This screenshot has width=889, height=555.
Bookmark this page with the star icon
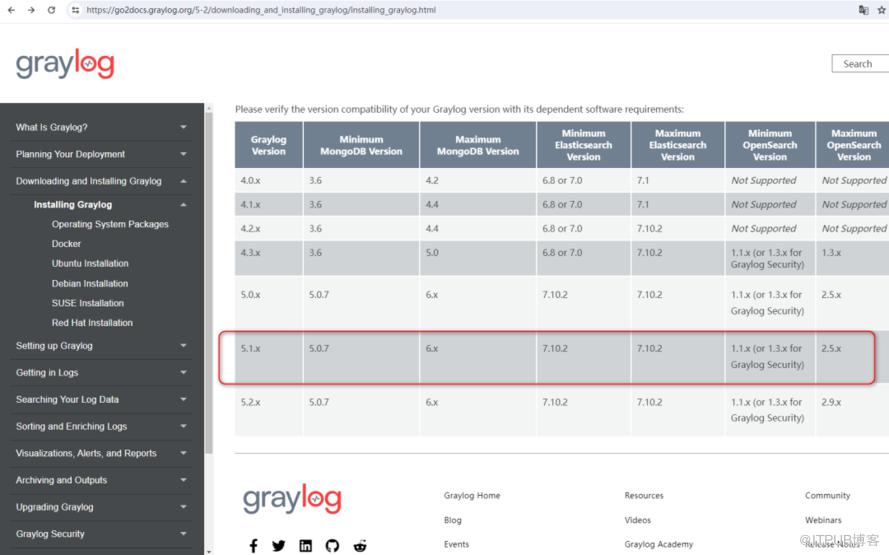(x=881, y=10)
